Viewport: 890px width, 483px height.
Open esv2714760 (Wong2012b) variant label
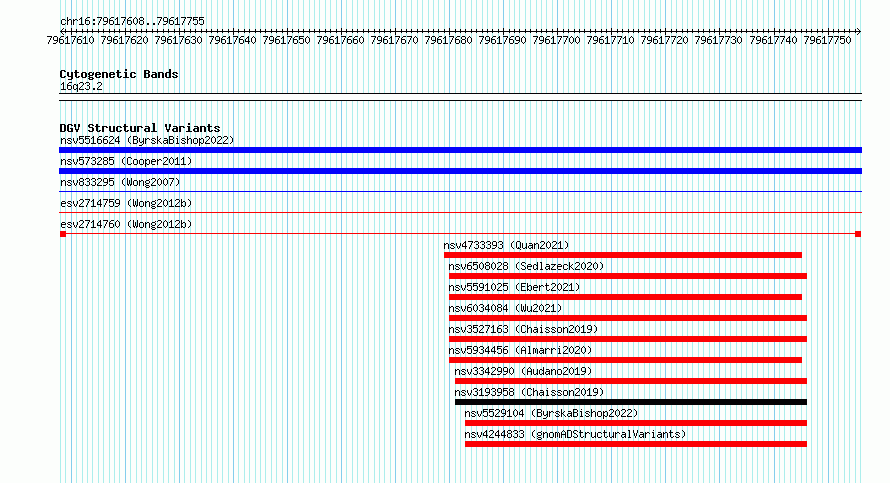pyautogui.click(x=126, y=224)
